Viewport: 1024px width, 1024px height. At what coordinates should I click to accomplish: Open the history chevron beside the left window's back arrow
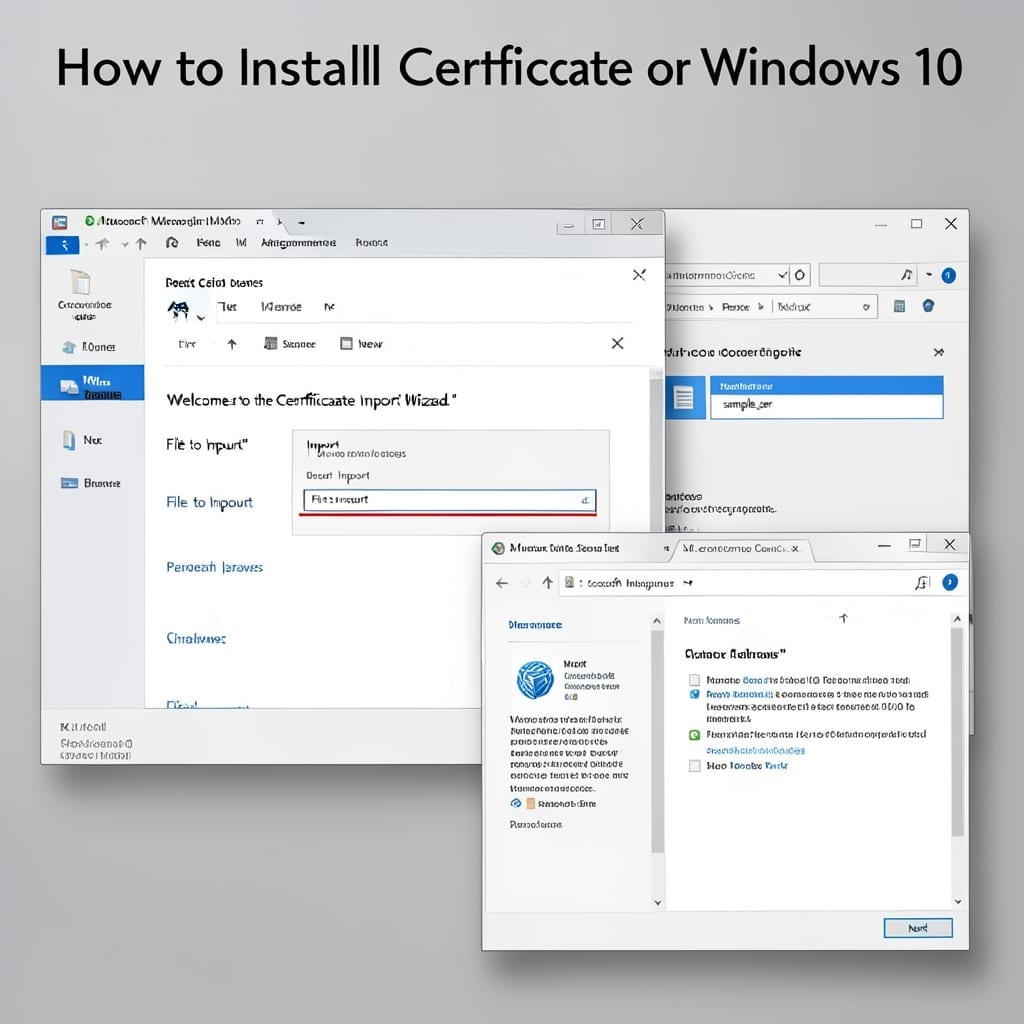pos(125,245)
